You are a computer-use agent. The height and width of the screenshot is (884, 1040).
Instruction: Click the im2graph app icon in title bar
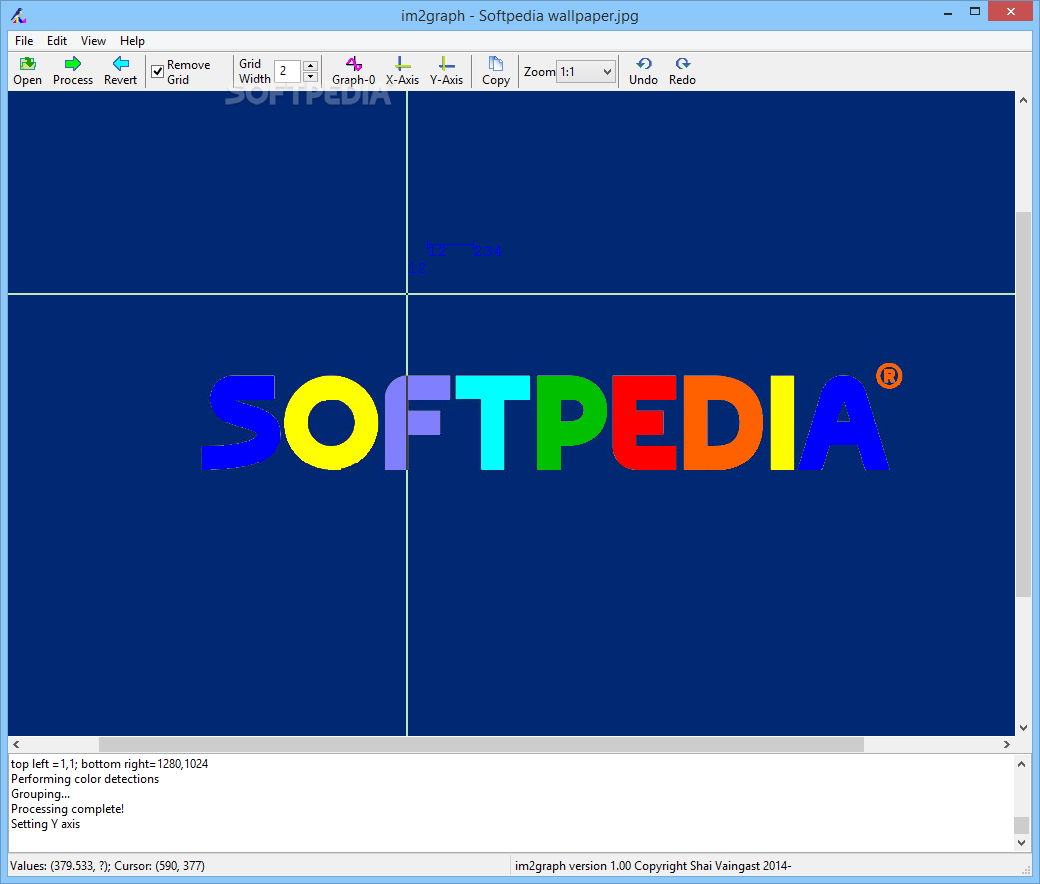click(19, 16)
